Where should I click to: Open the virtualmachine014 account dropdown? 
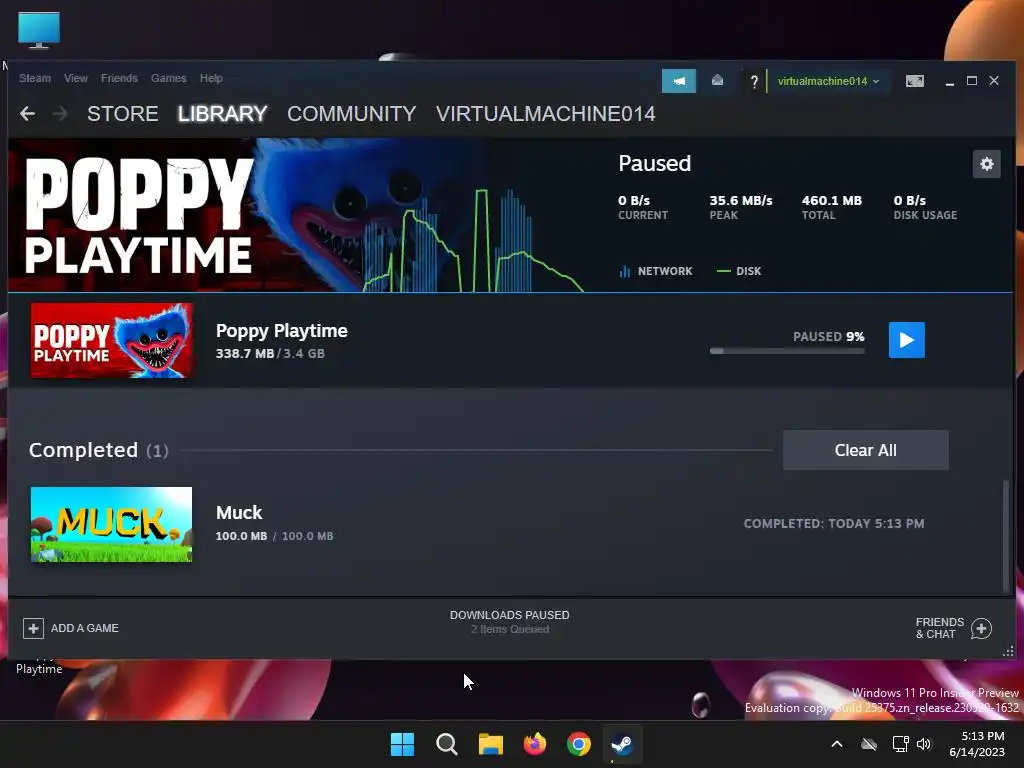tap(828, 81)
